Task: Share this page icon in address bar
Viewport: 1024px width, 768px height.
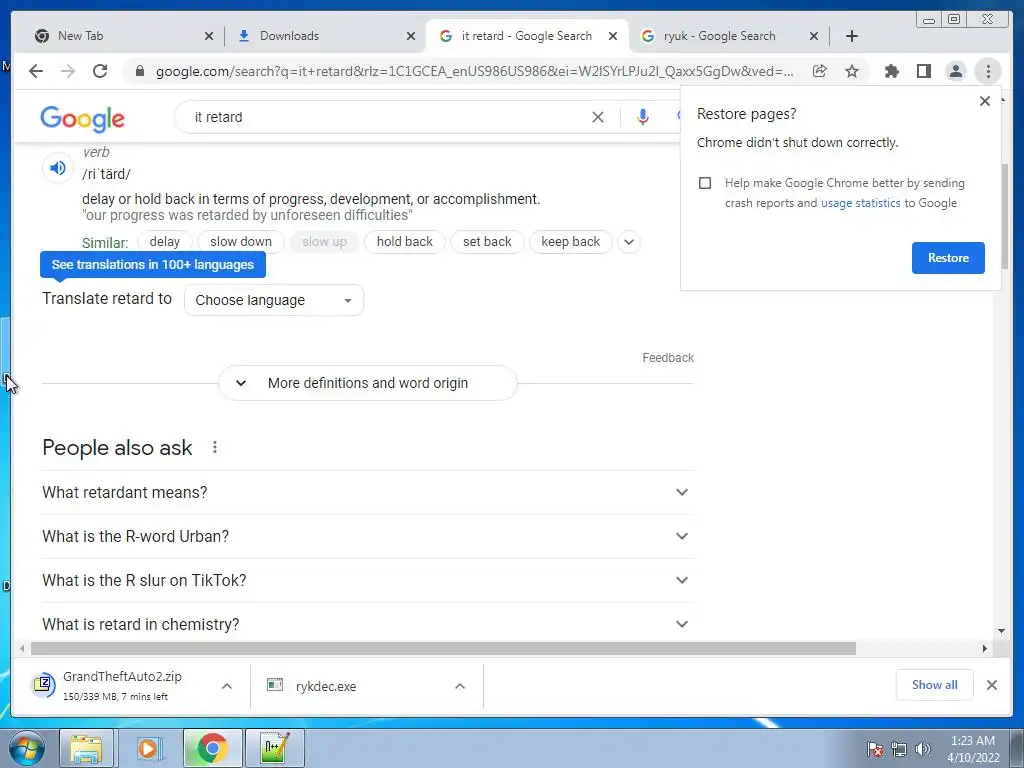Action: click(x=820, y=71)
